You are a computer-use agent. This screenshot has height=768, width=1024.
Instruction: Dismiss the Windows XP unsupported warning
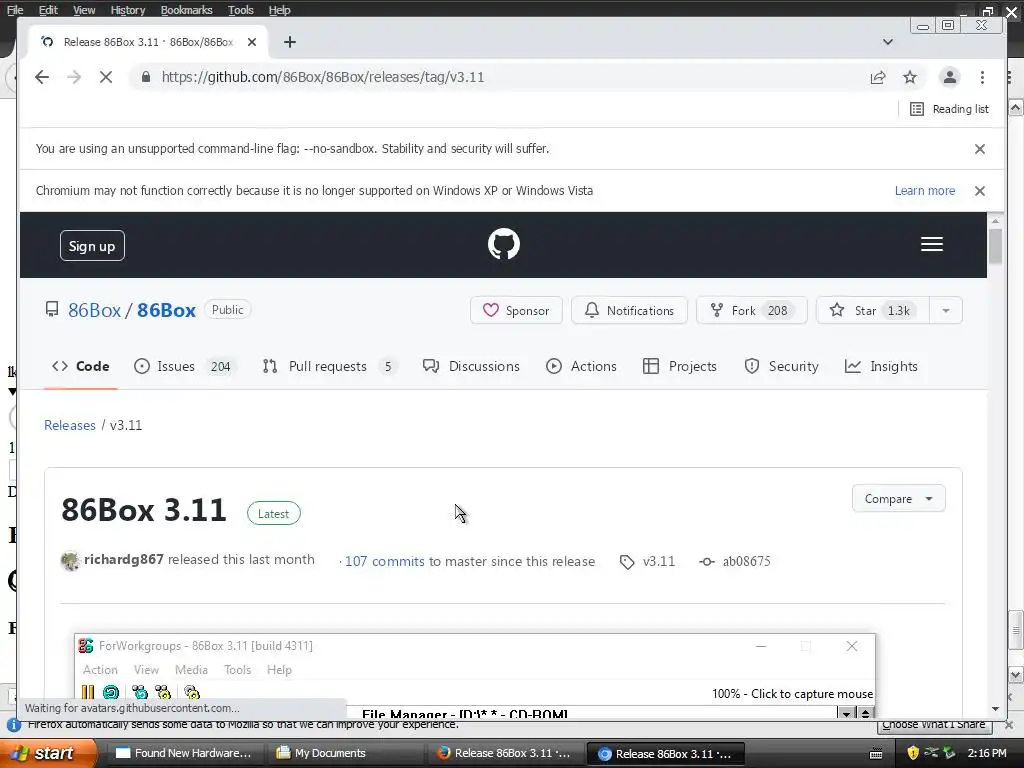pyautogui.click(x=980, y=191)
